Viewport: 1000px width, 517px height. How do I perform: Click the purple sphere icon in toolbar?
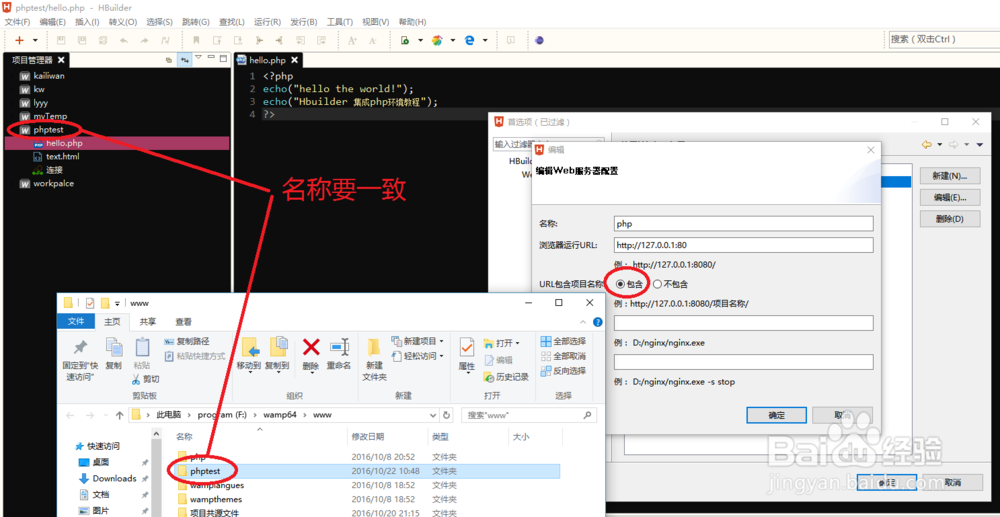pos(540,40)
